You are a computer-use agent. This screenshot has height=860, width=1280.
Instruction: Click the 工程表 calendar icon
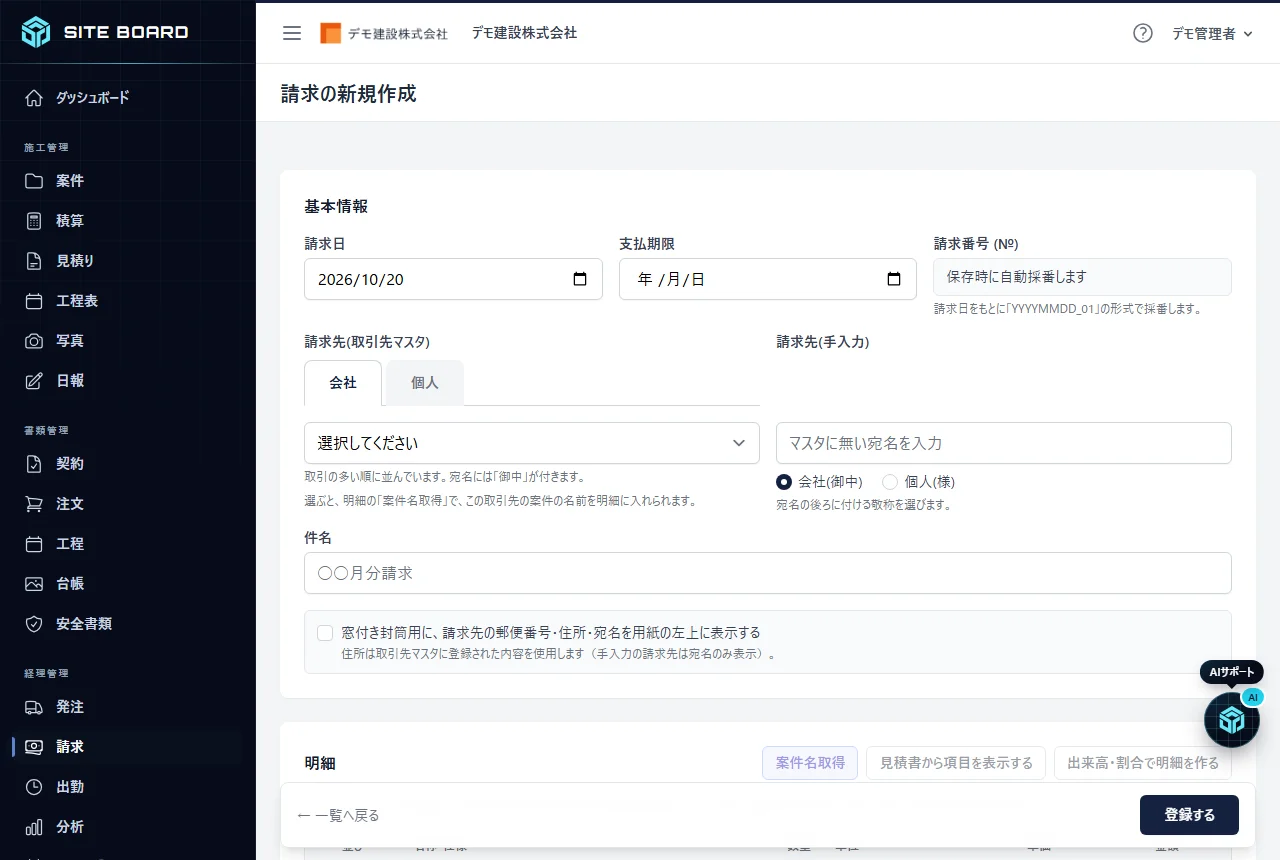tap(34, 301)
